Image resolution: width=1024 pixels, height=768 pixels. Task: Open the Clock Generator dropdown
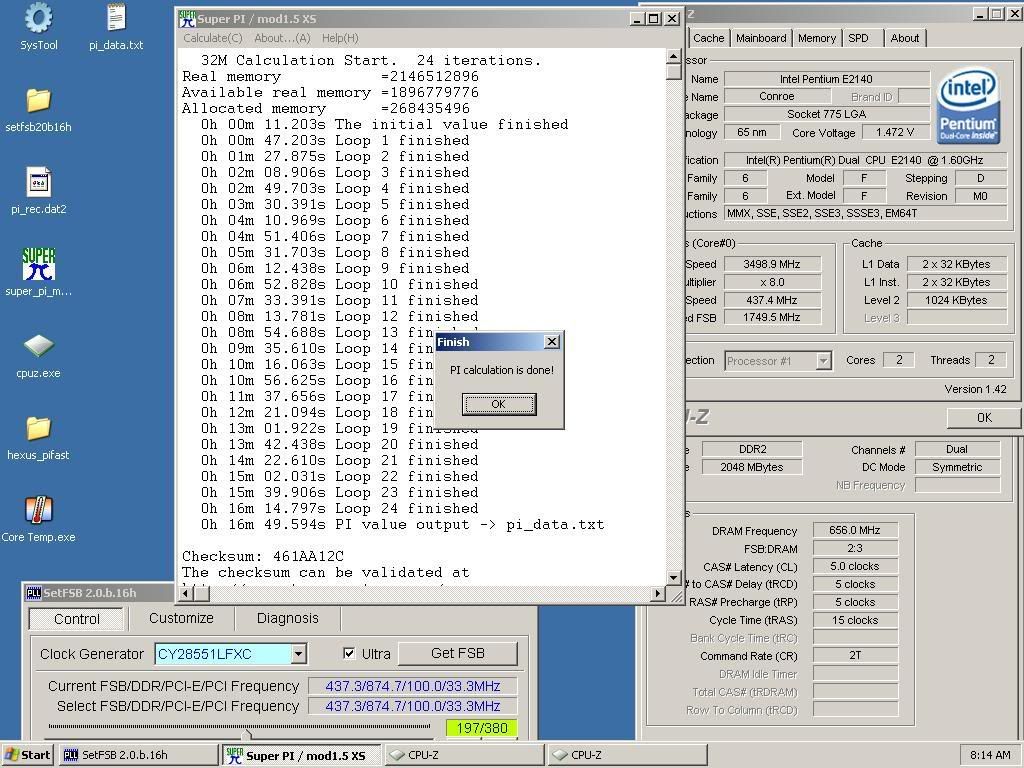298,654
